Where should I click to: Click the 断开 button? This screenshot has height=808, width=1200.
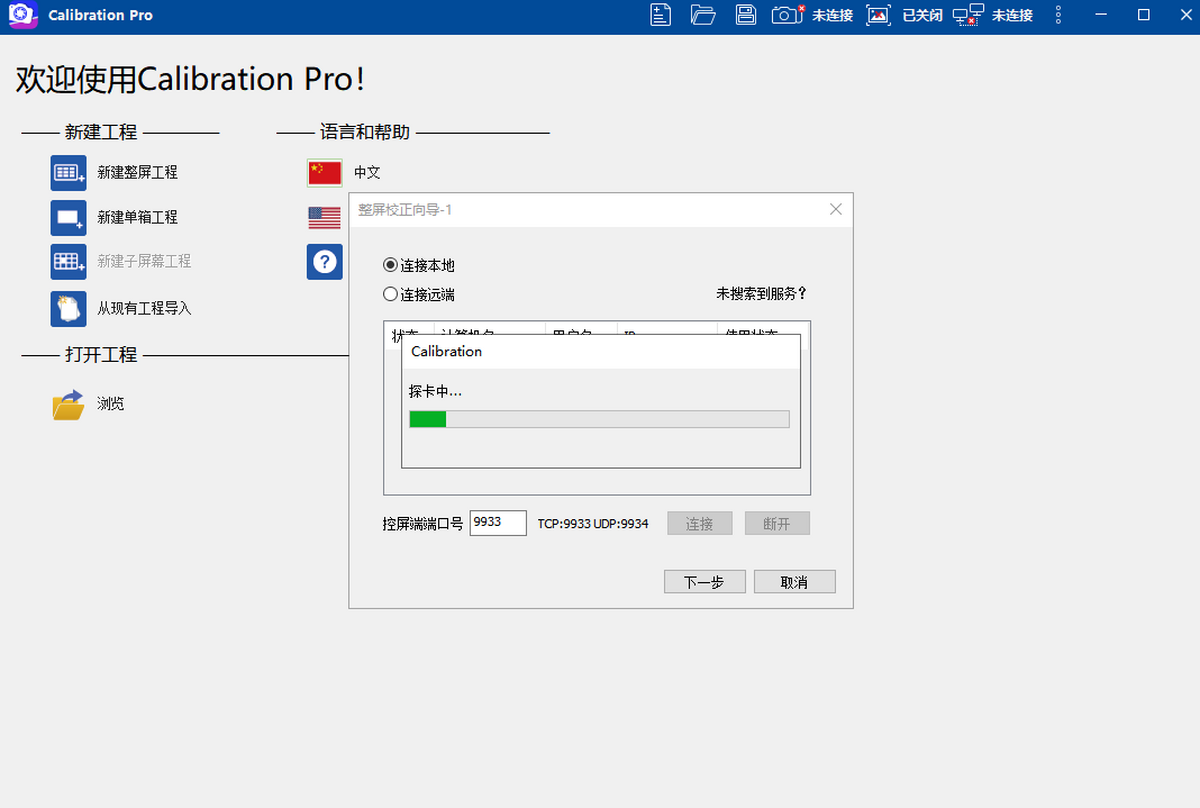[x=777, y=523]
